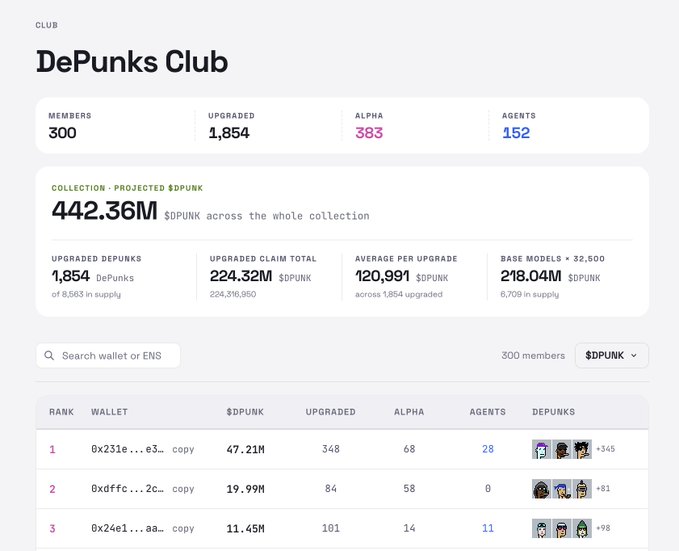This screenshot has width=679, height=551.
Task: Click alpha count 58 in rank 2
Action: tap(409, 489)
